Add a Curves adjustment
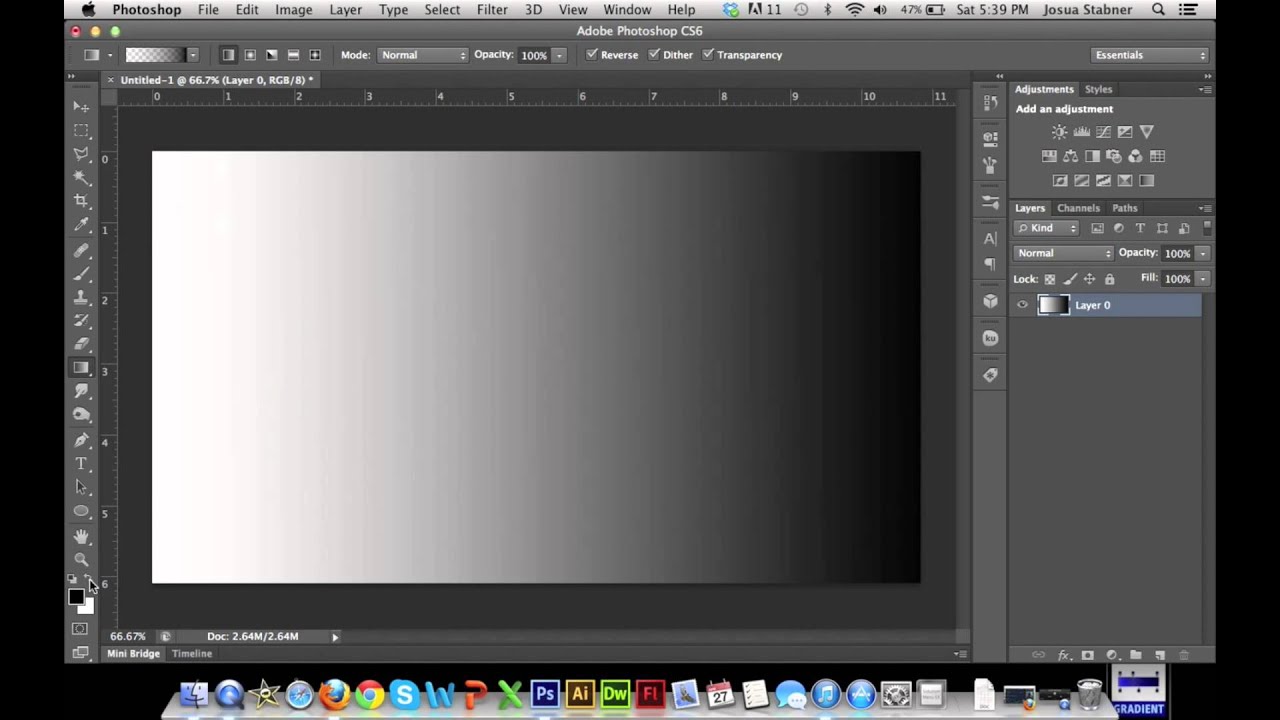The width and height of the screenshot is (1280, 720). click(x=1103, y=132)
